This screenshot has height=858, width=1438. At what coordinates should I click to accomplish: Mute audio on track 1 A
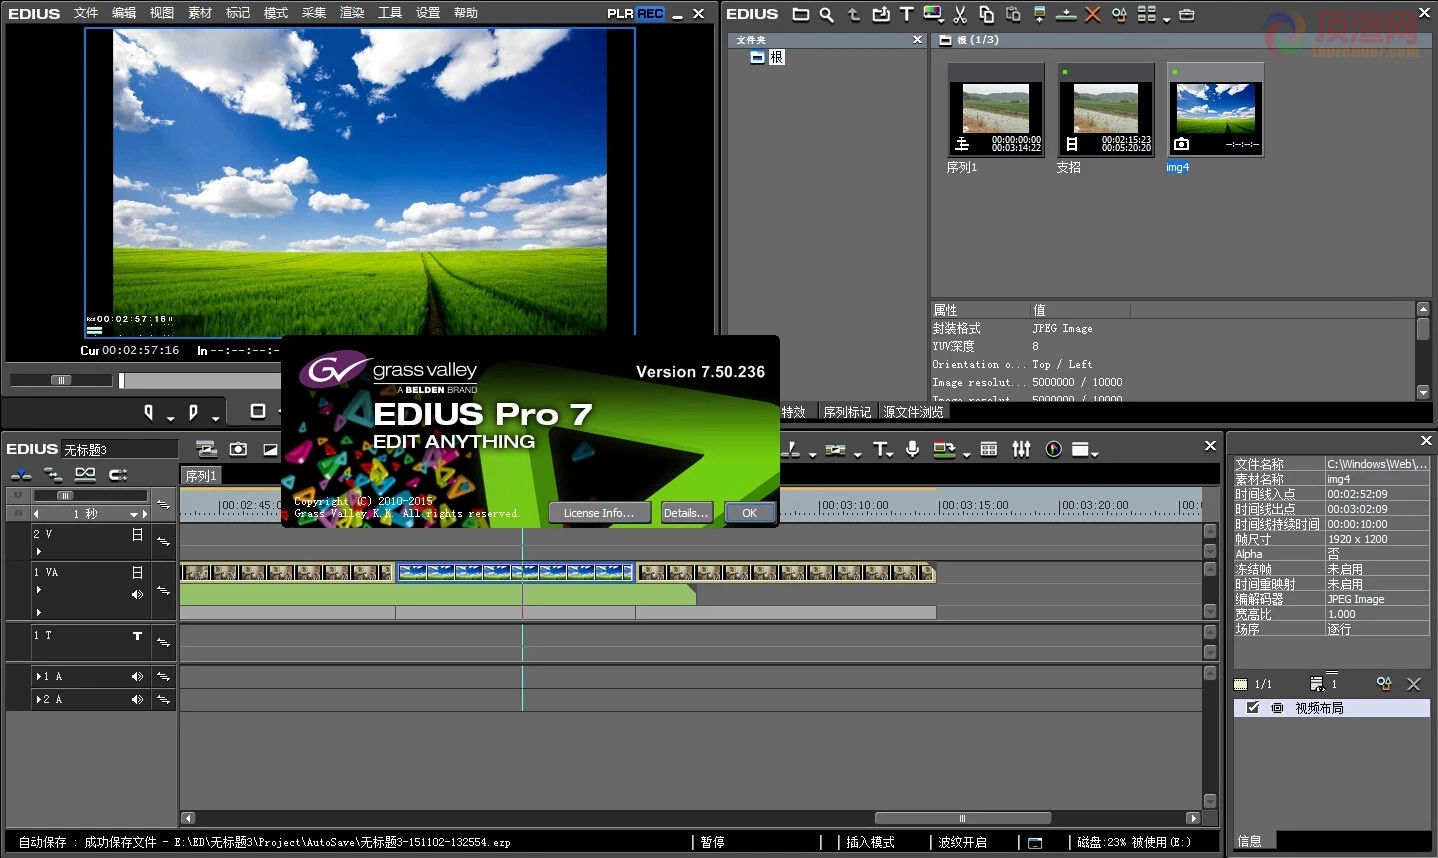click(x=137, y=677)
